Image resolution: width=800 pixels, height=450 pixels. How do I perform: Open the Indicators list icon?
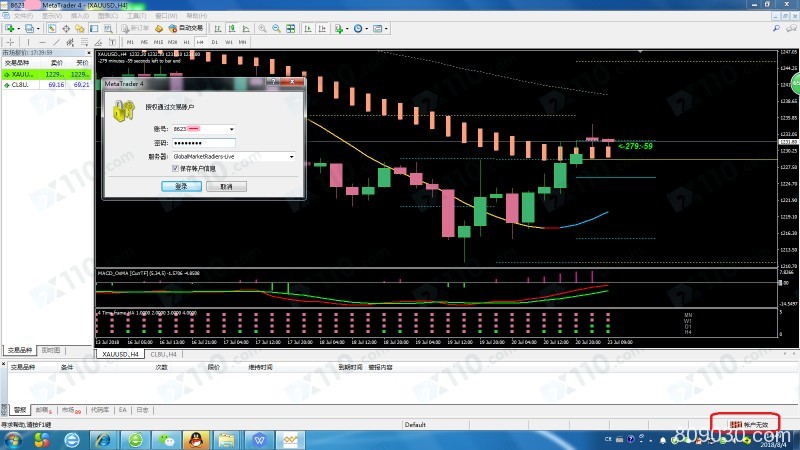pyautogui.click(x=339, y=29)
